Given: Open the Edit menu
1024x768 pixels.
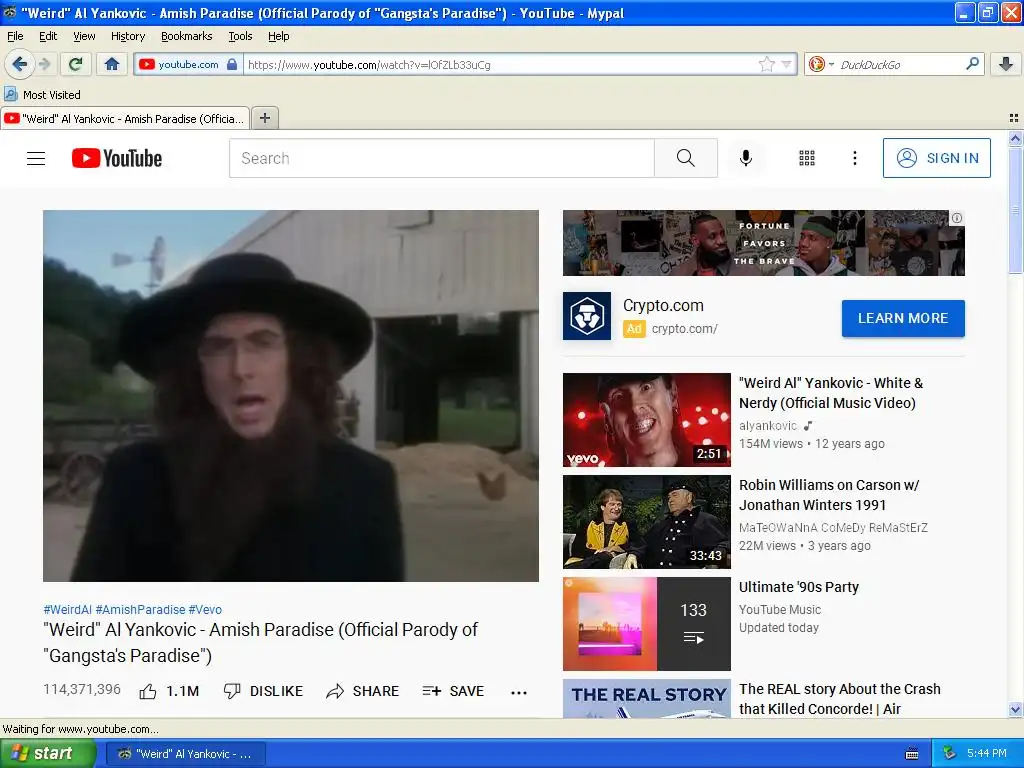Looking at the screenshot, I should click(48, 36).
